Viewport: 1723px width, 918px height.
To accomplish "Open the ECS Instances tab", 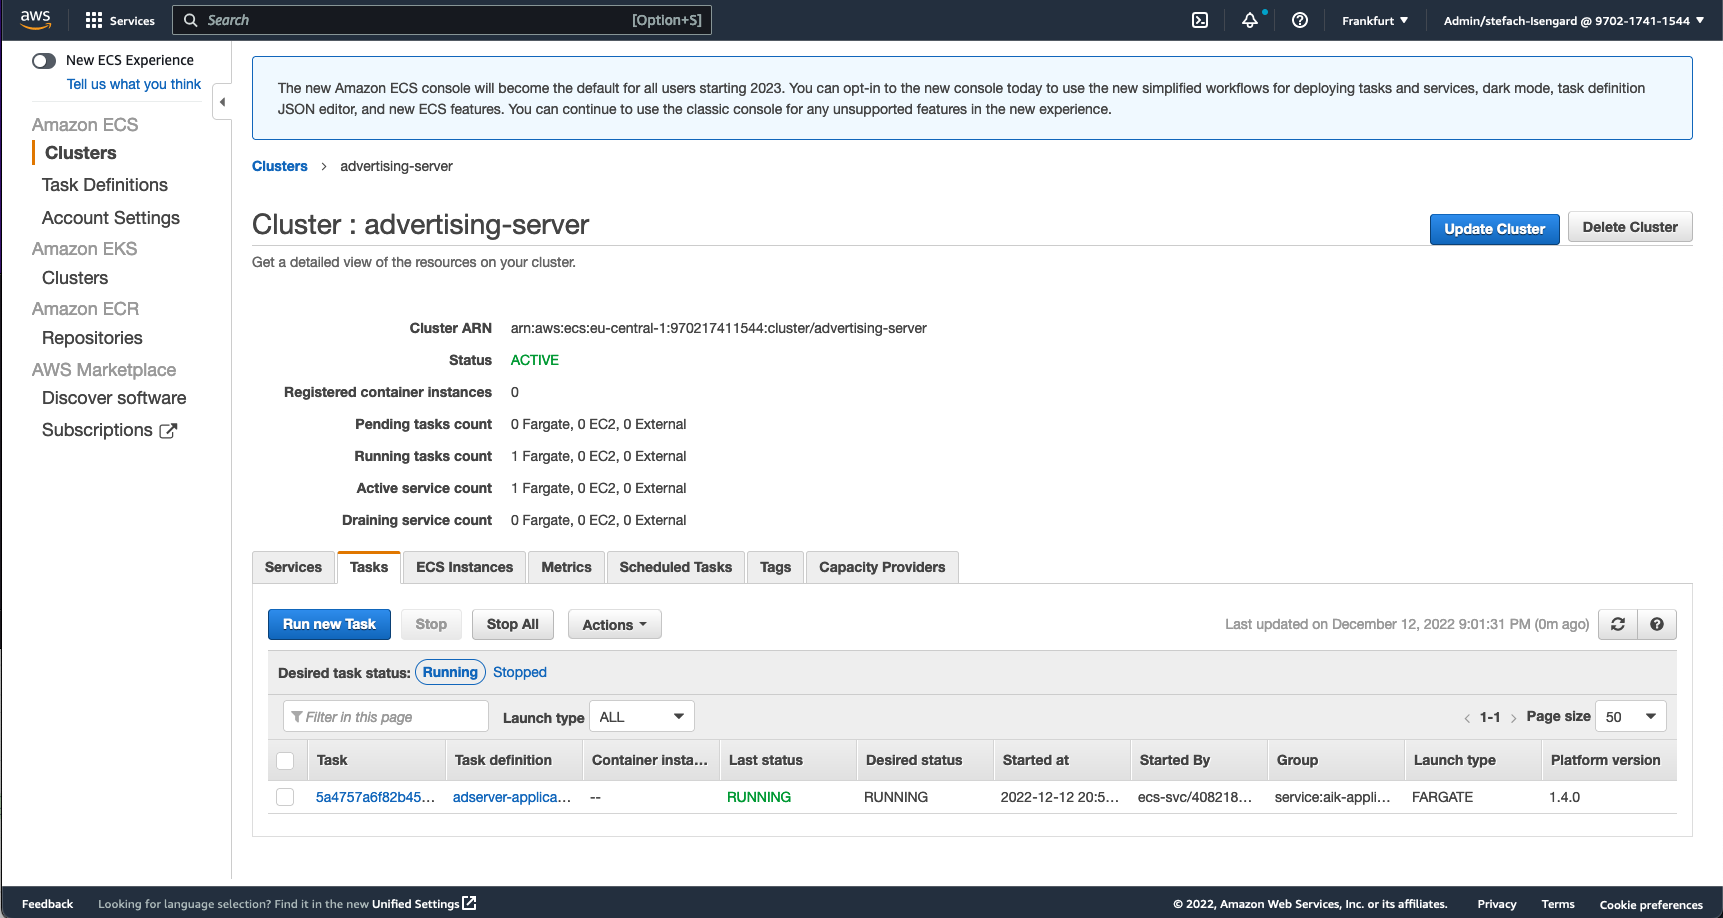I will tap(464, 567).
